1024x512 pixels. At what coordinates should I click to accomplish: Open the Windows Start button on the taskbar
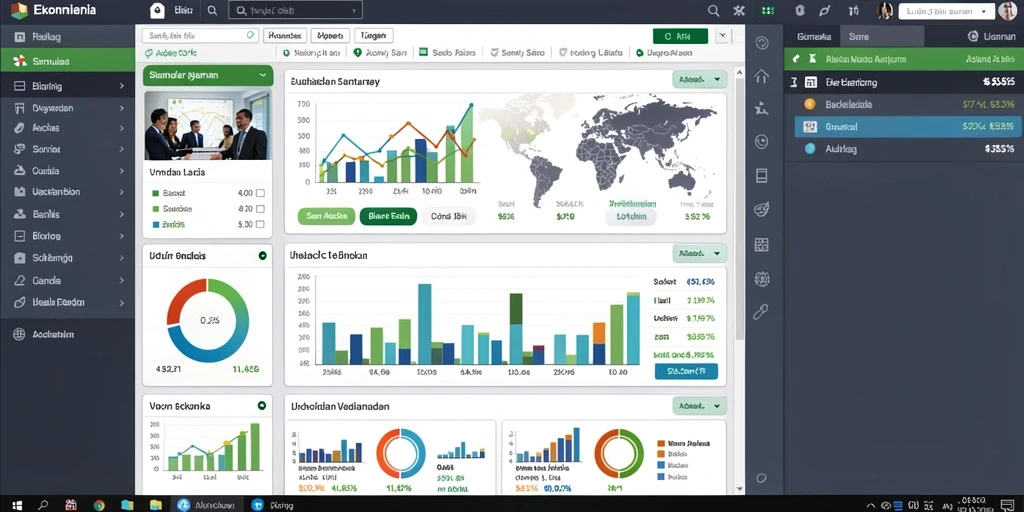pyautogui.click(x=17, y=505)
